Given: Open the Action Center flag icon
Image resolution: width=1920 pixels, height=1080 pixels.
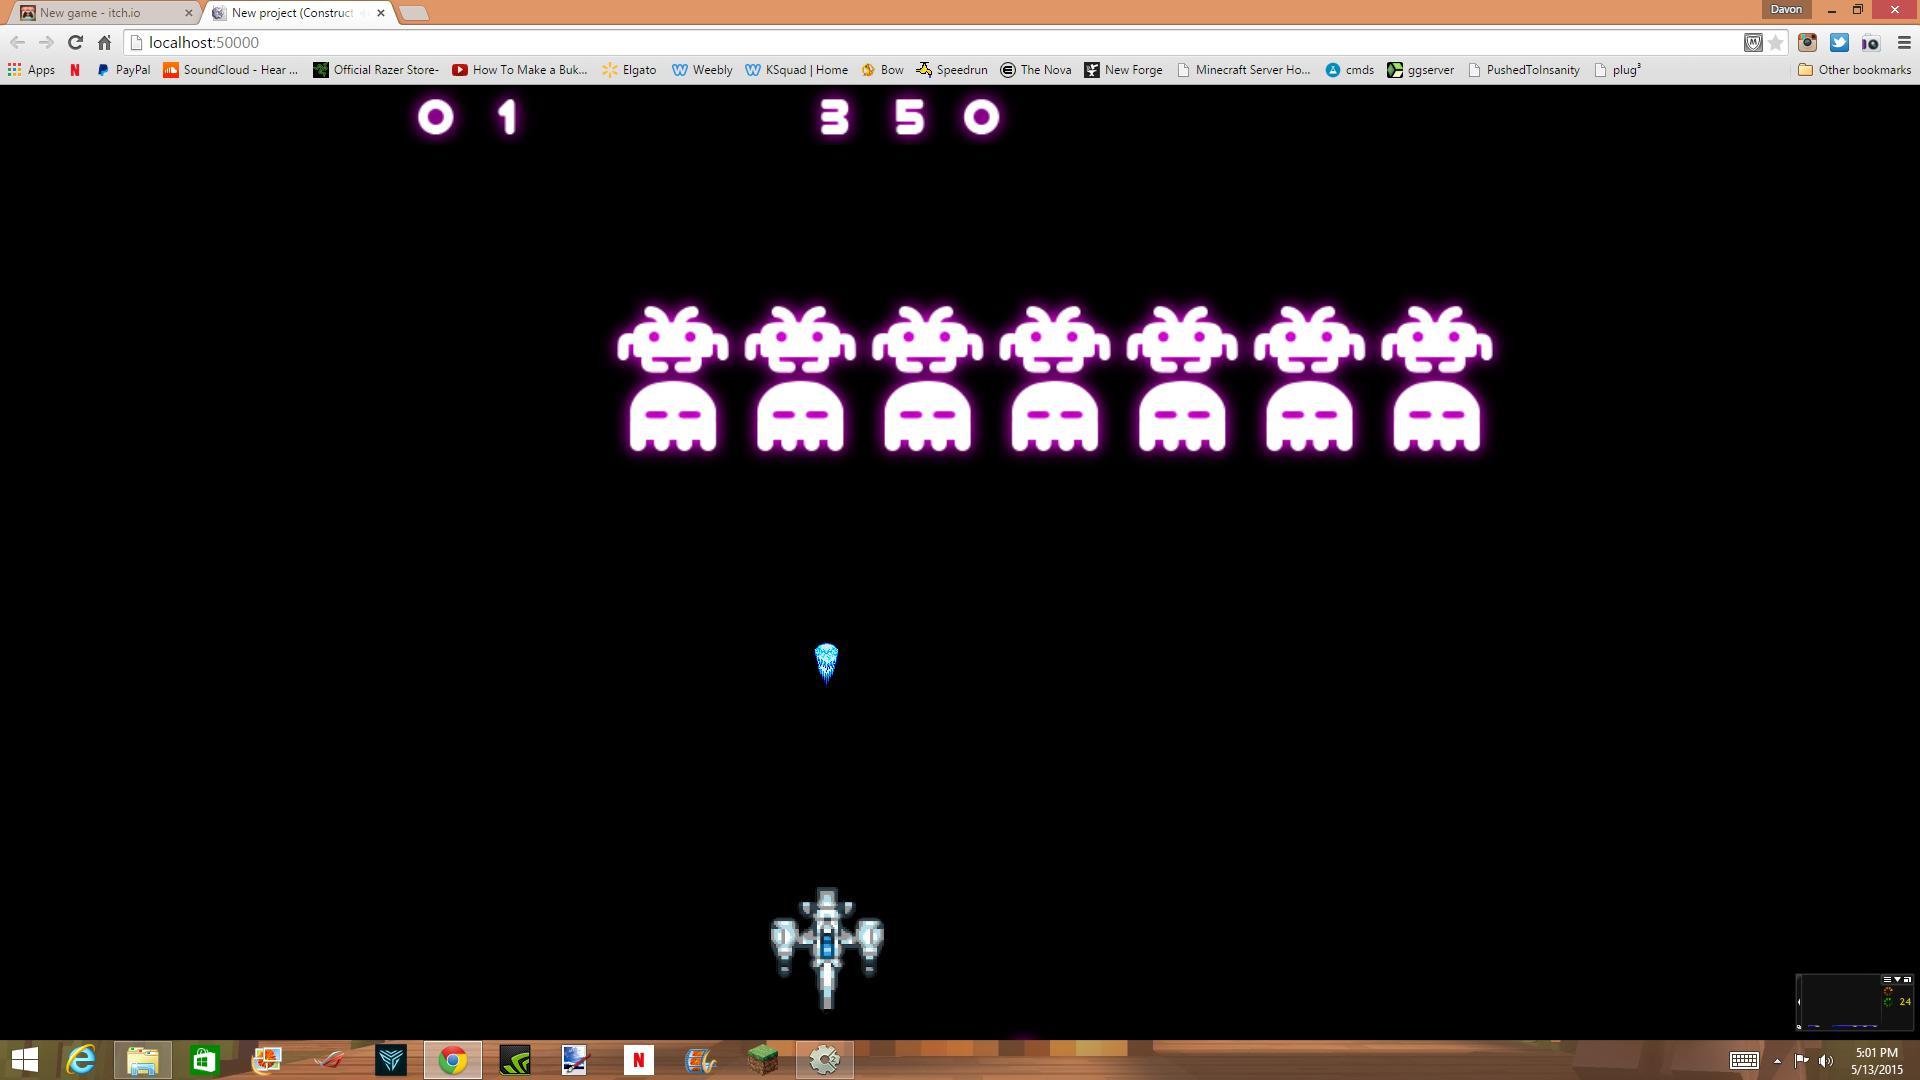Looking at the screenshot, I should (x=1801, y=1061).
